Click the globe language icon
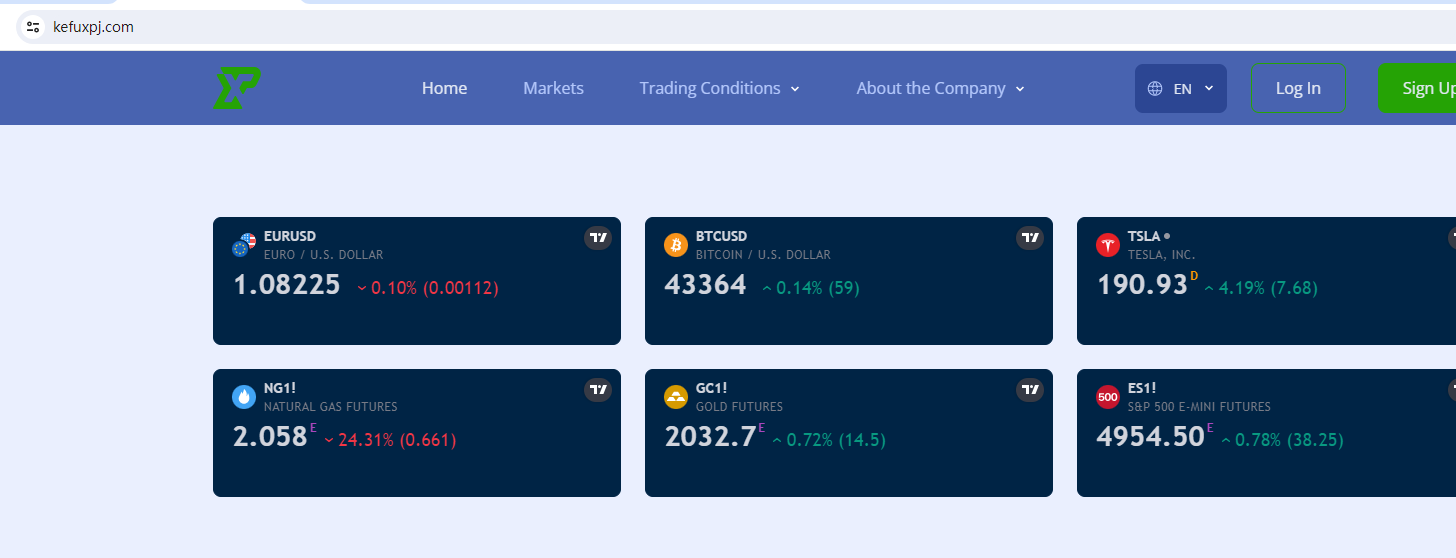This screenshot has height=558, width=1456. pyautogui.click(x=1155, y=88)
